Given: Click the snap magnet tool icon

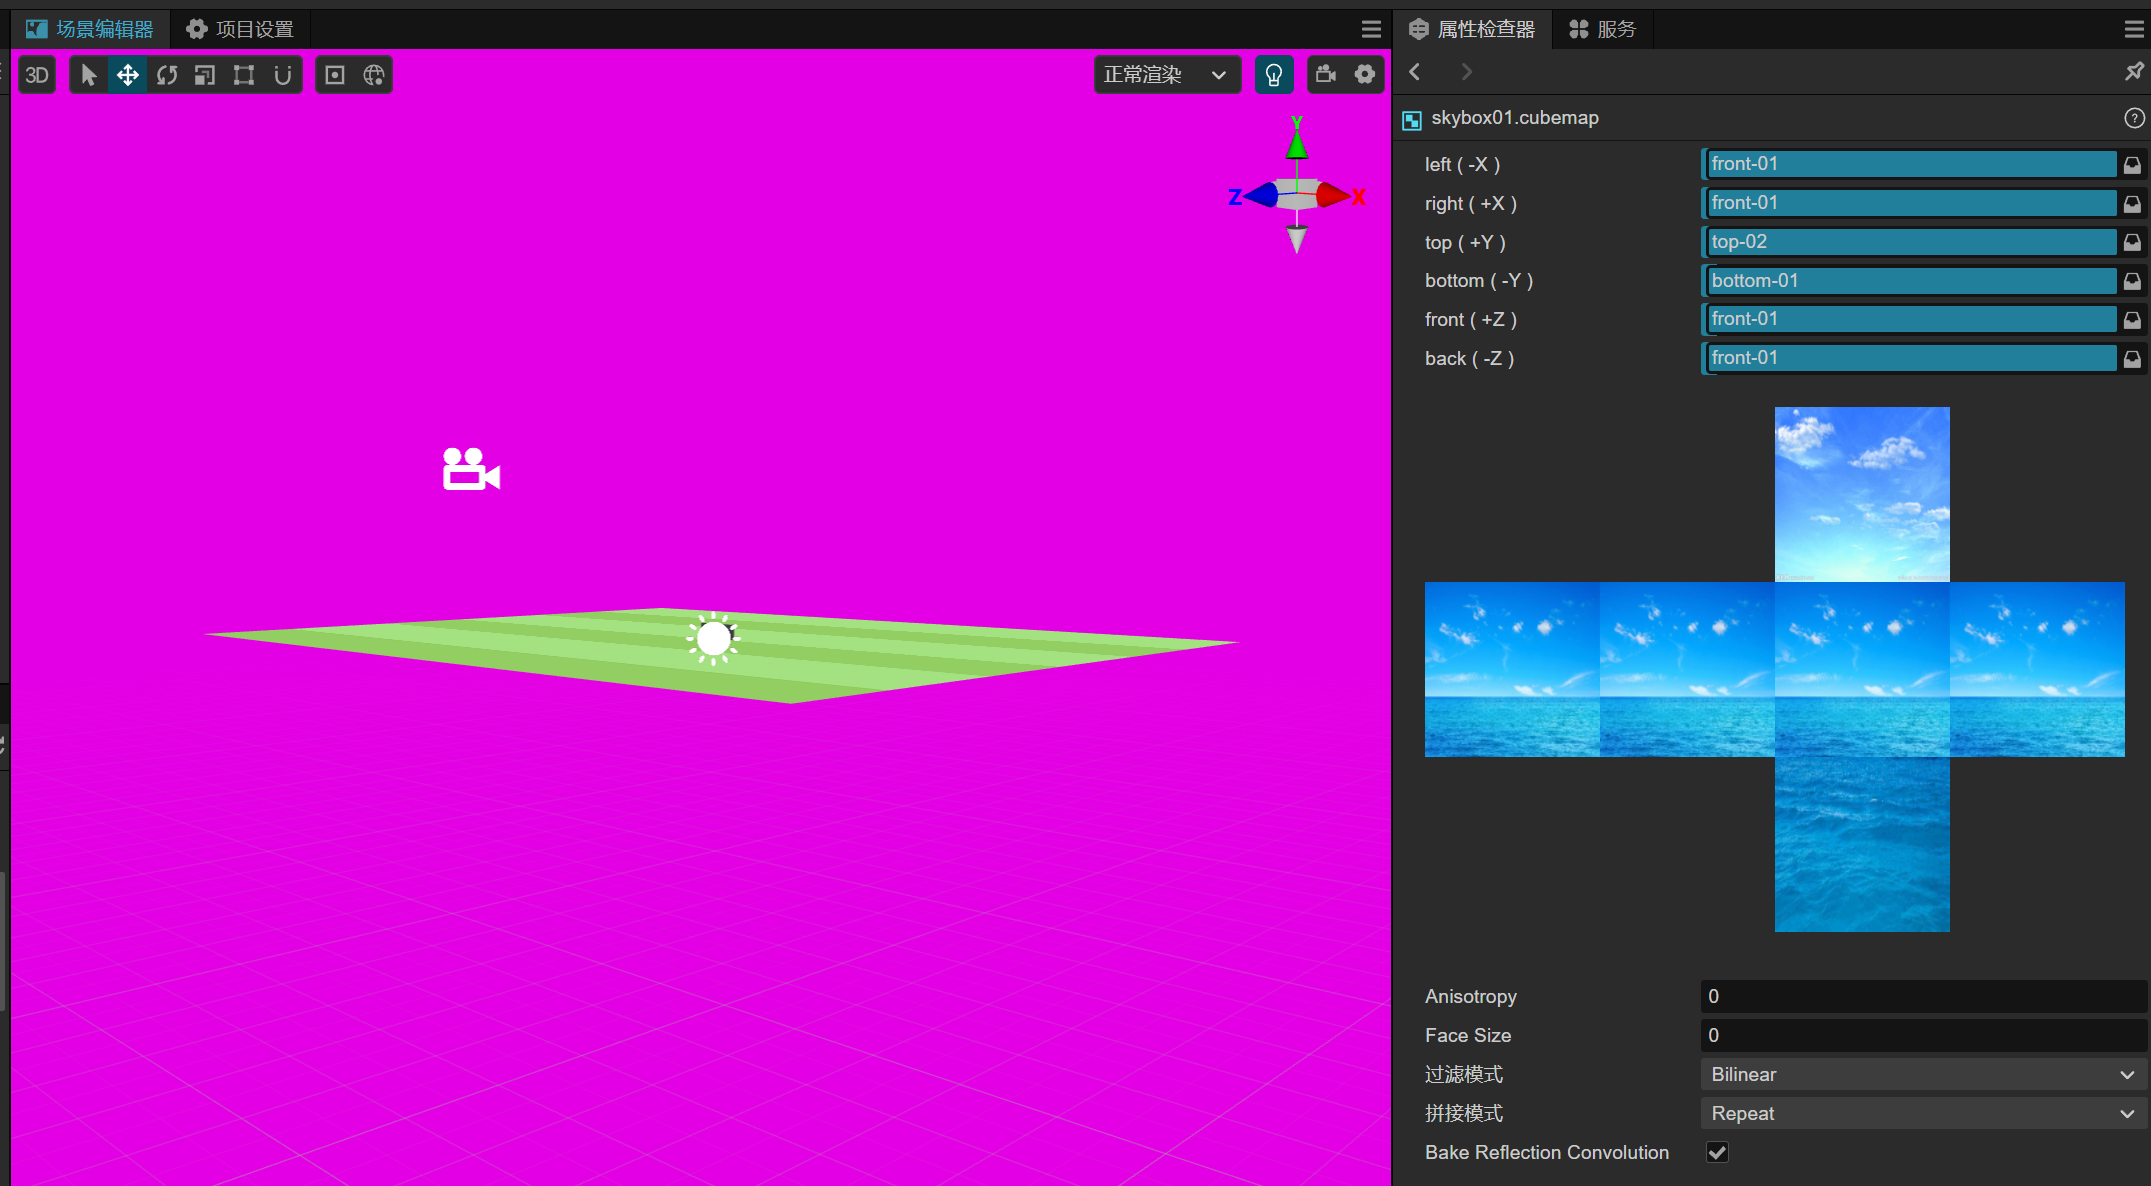Looking at the screenshot, I should click(283, 75).
